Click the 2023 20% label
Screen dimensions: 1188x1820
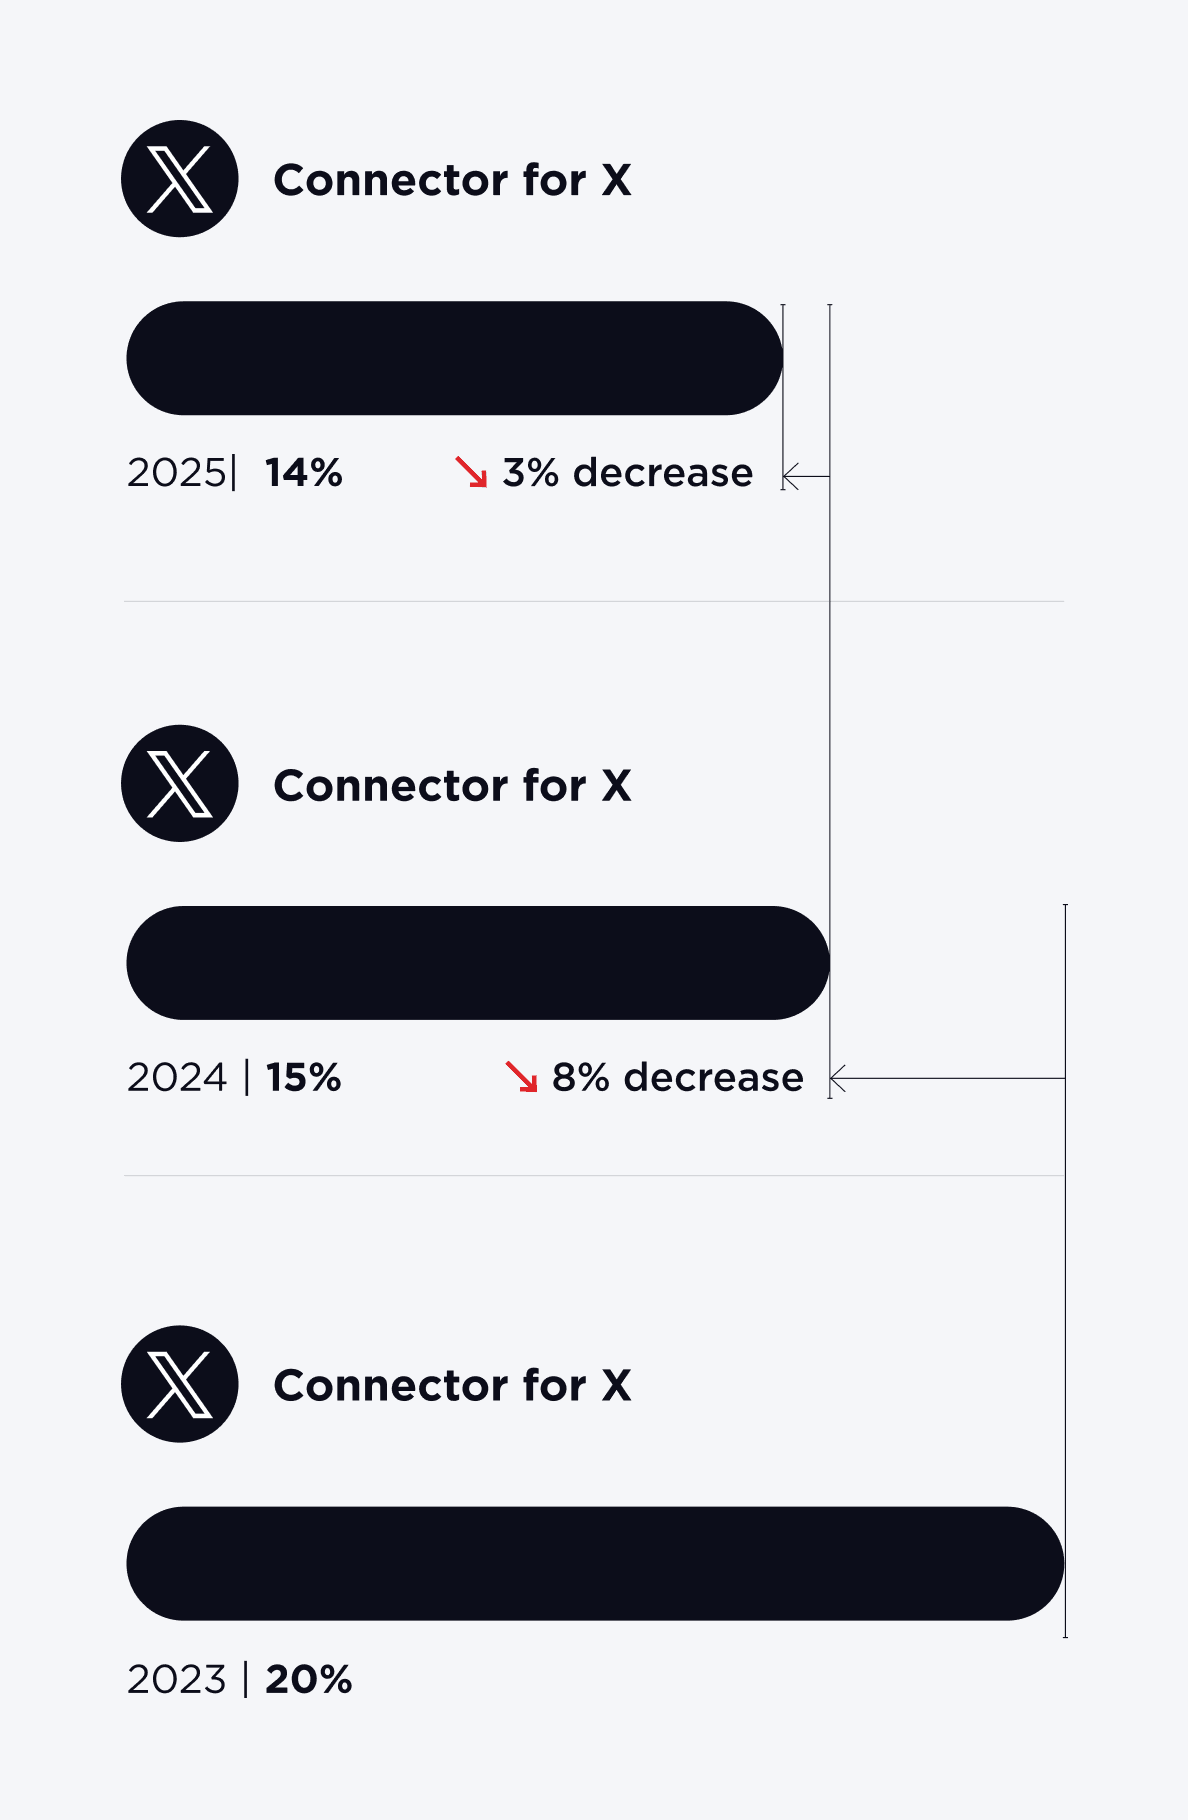coord(240,1680)
